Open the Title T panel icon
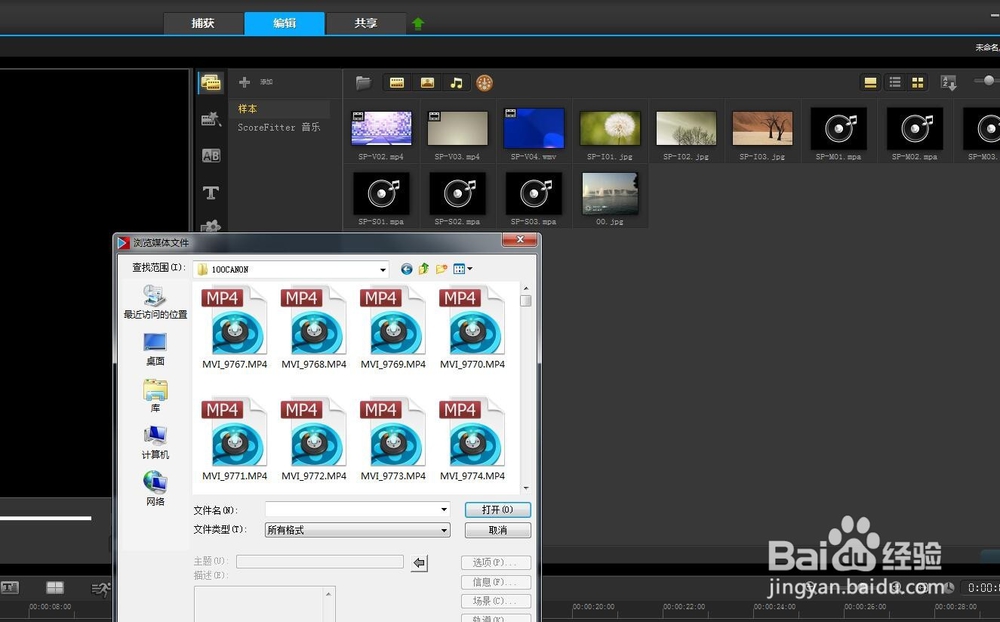This screenshot has height=622, width=1000. 210,193
